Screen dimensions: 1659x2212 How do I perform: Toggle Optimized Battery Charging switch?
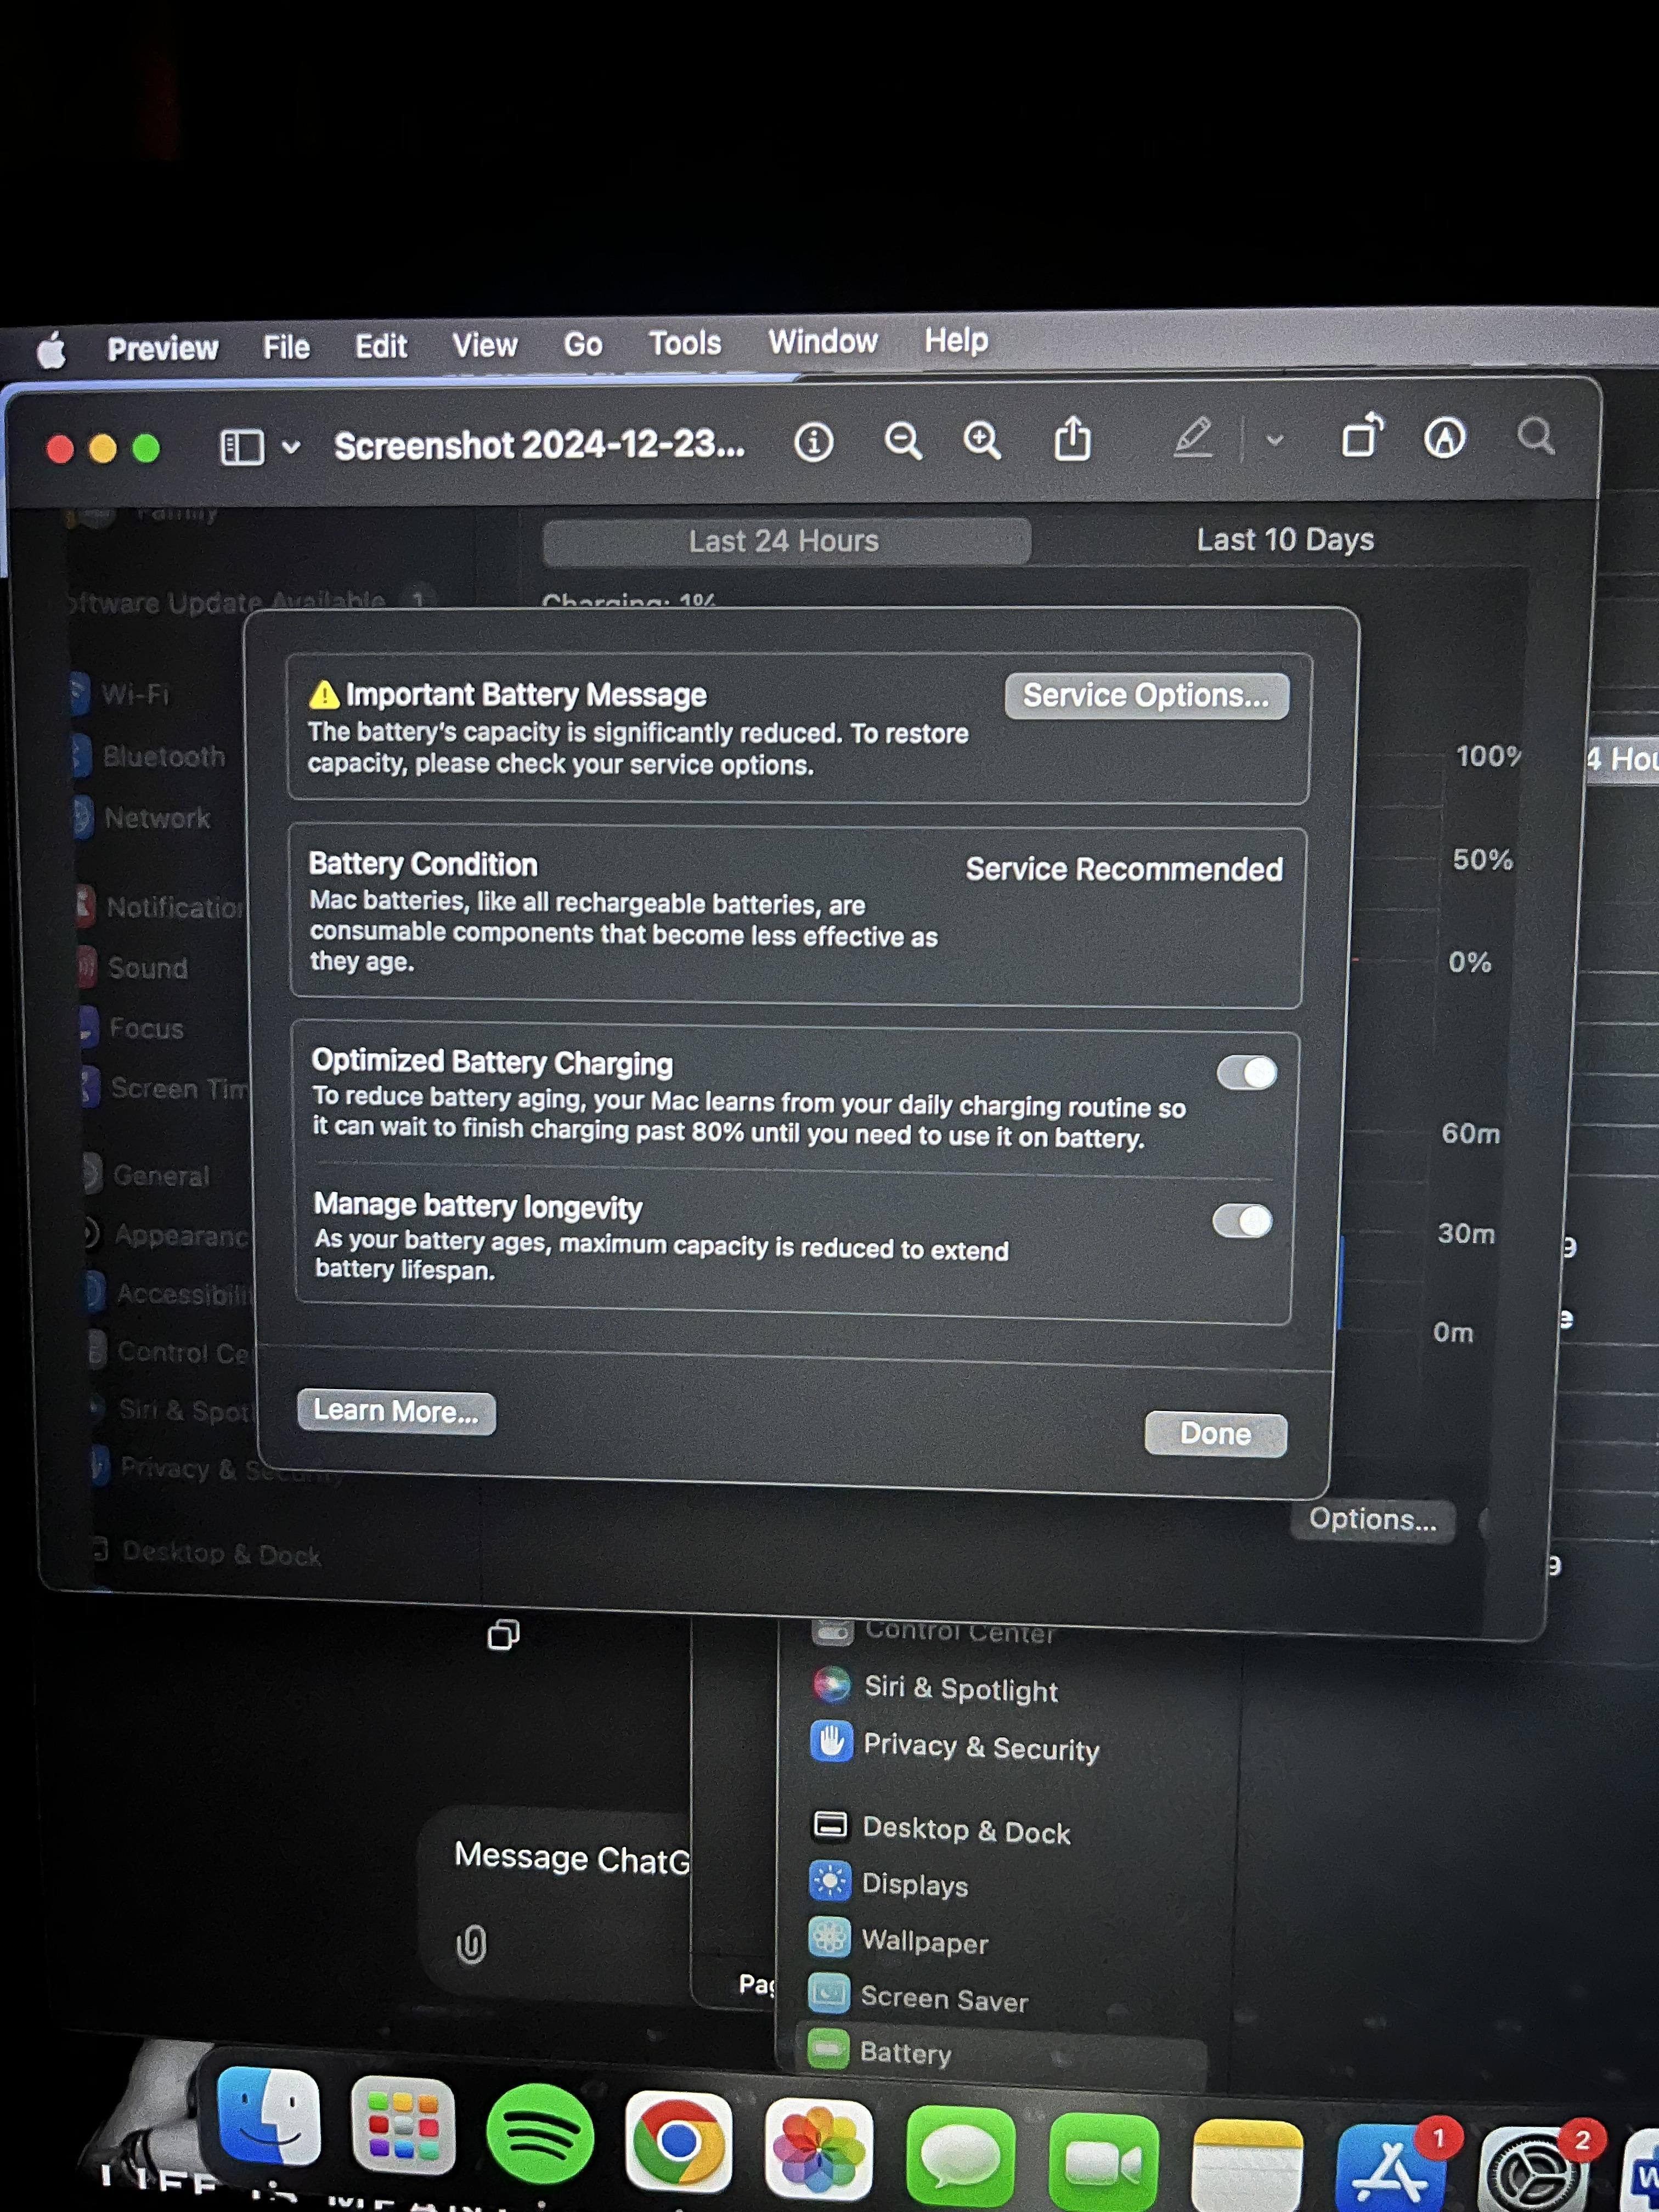[1246, 1073]
